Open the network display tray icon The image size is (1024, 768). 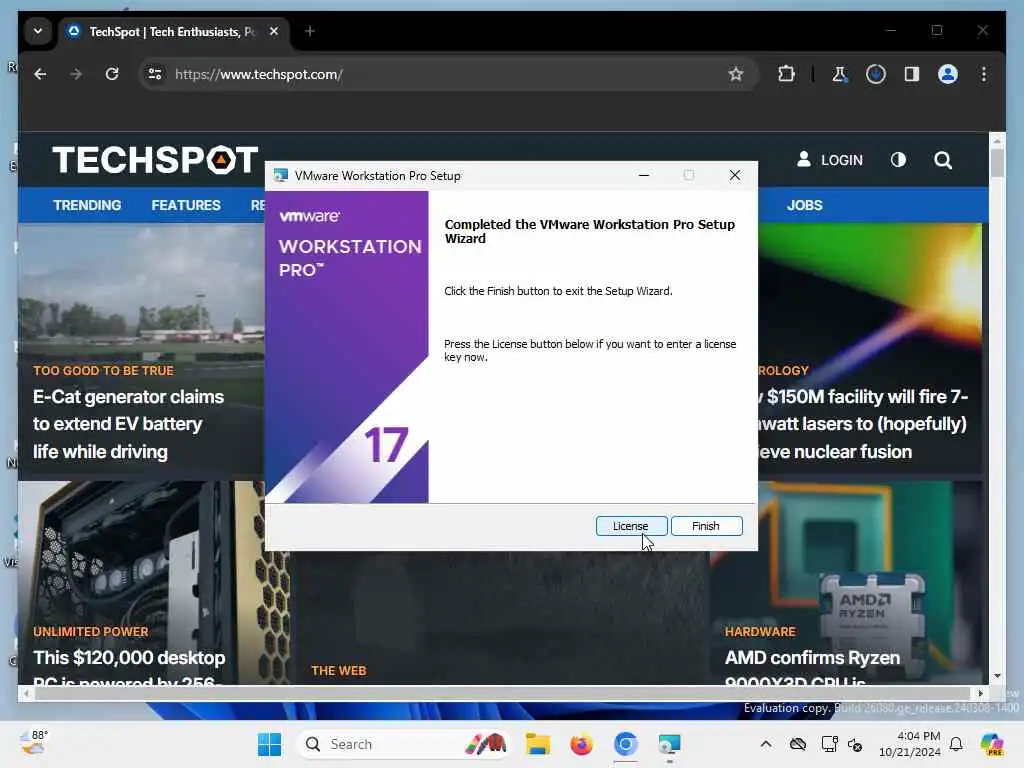coord(829,744)
